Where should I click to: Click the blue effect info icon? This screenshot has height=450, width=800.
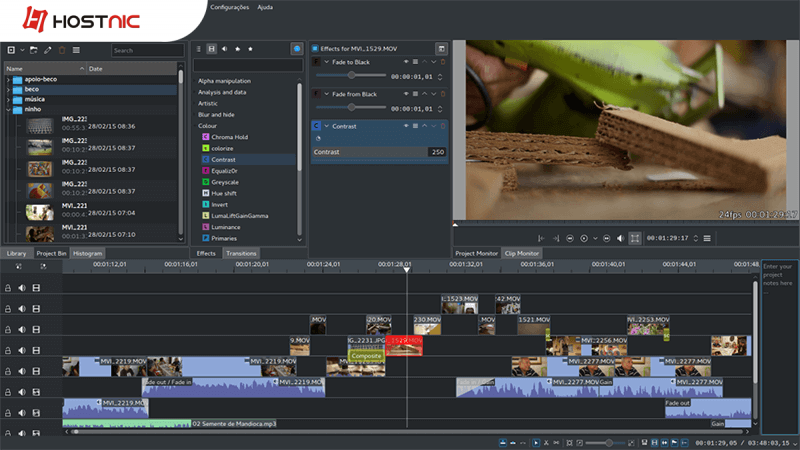pos(296,49)
